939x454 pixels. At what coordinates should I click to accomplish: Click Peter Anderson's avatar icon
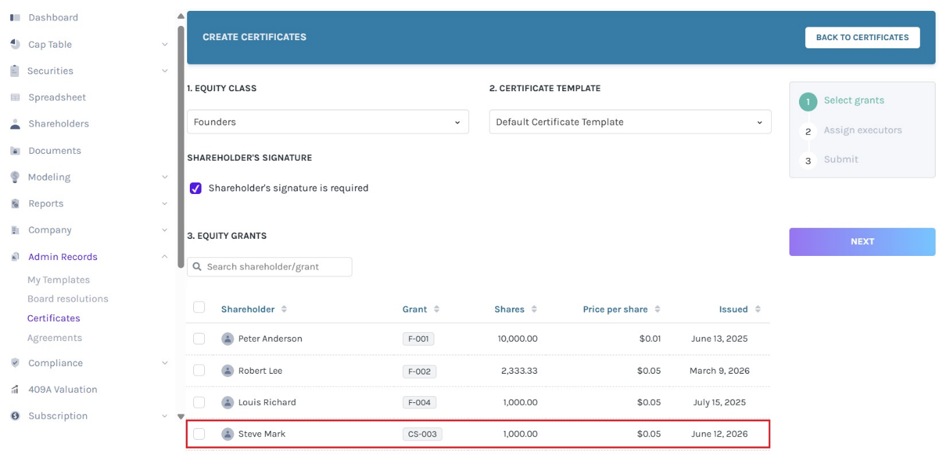pyautogui.click(x=228, y=338)
